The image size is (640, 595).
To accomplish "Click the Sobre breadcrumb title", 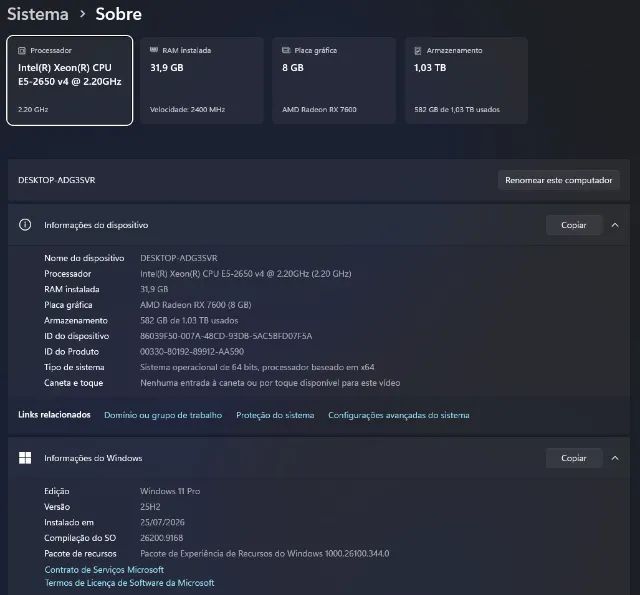I will click(119, 14).
